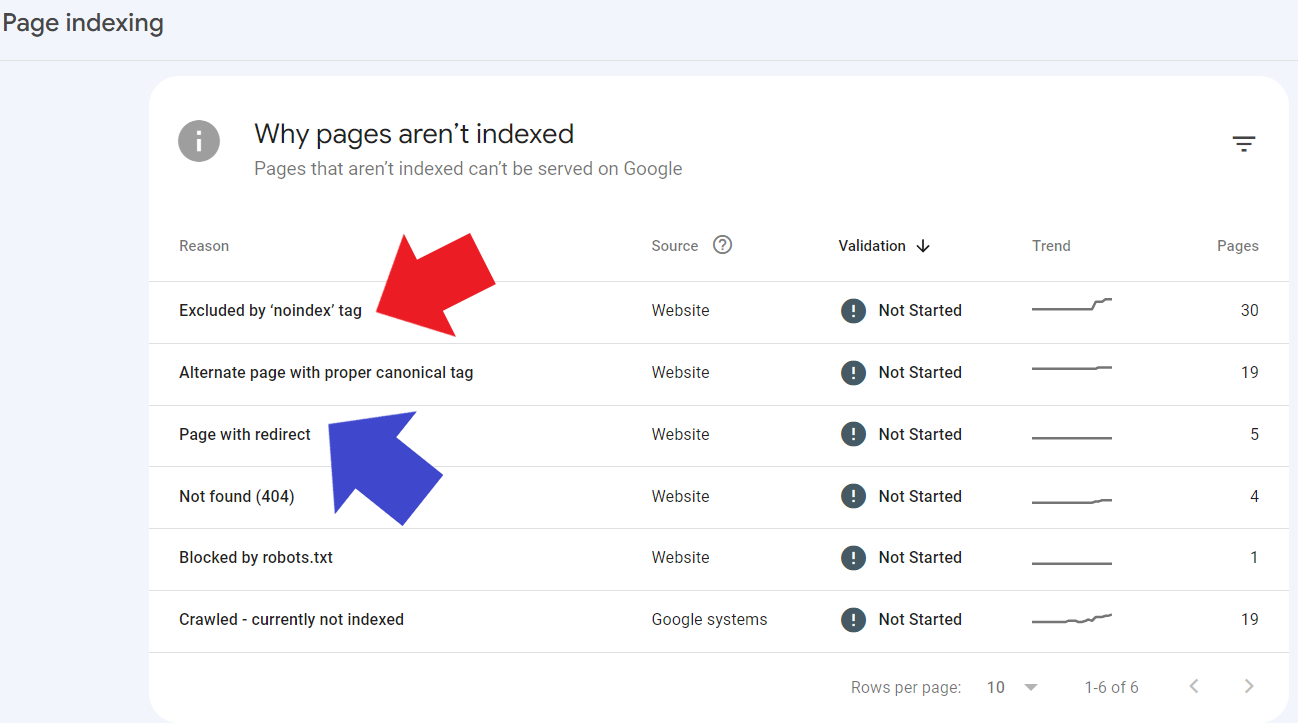The height and width of the screenshot is (723, 1298).
Task: Open the Source column help icon
Action: point(722,244)
